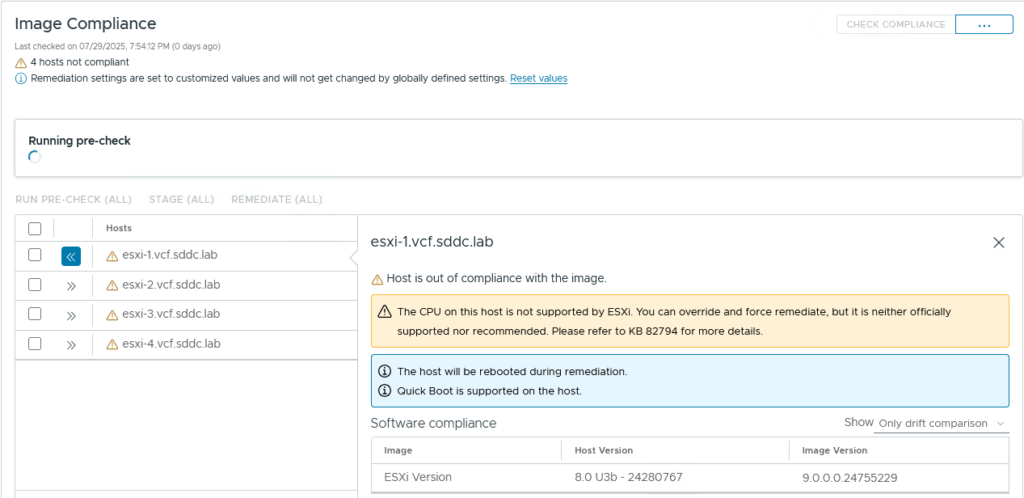Expand the esxi-4.vcf.sddc.lab row details
Image resolution: width=1024 pixels, height=498 pixels.
tap(71, 345)
